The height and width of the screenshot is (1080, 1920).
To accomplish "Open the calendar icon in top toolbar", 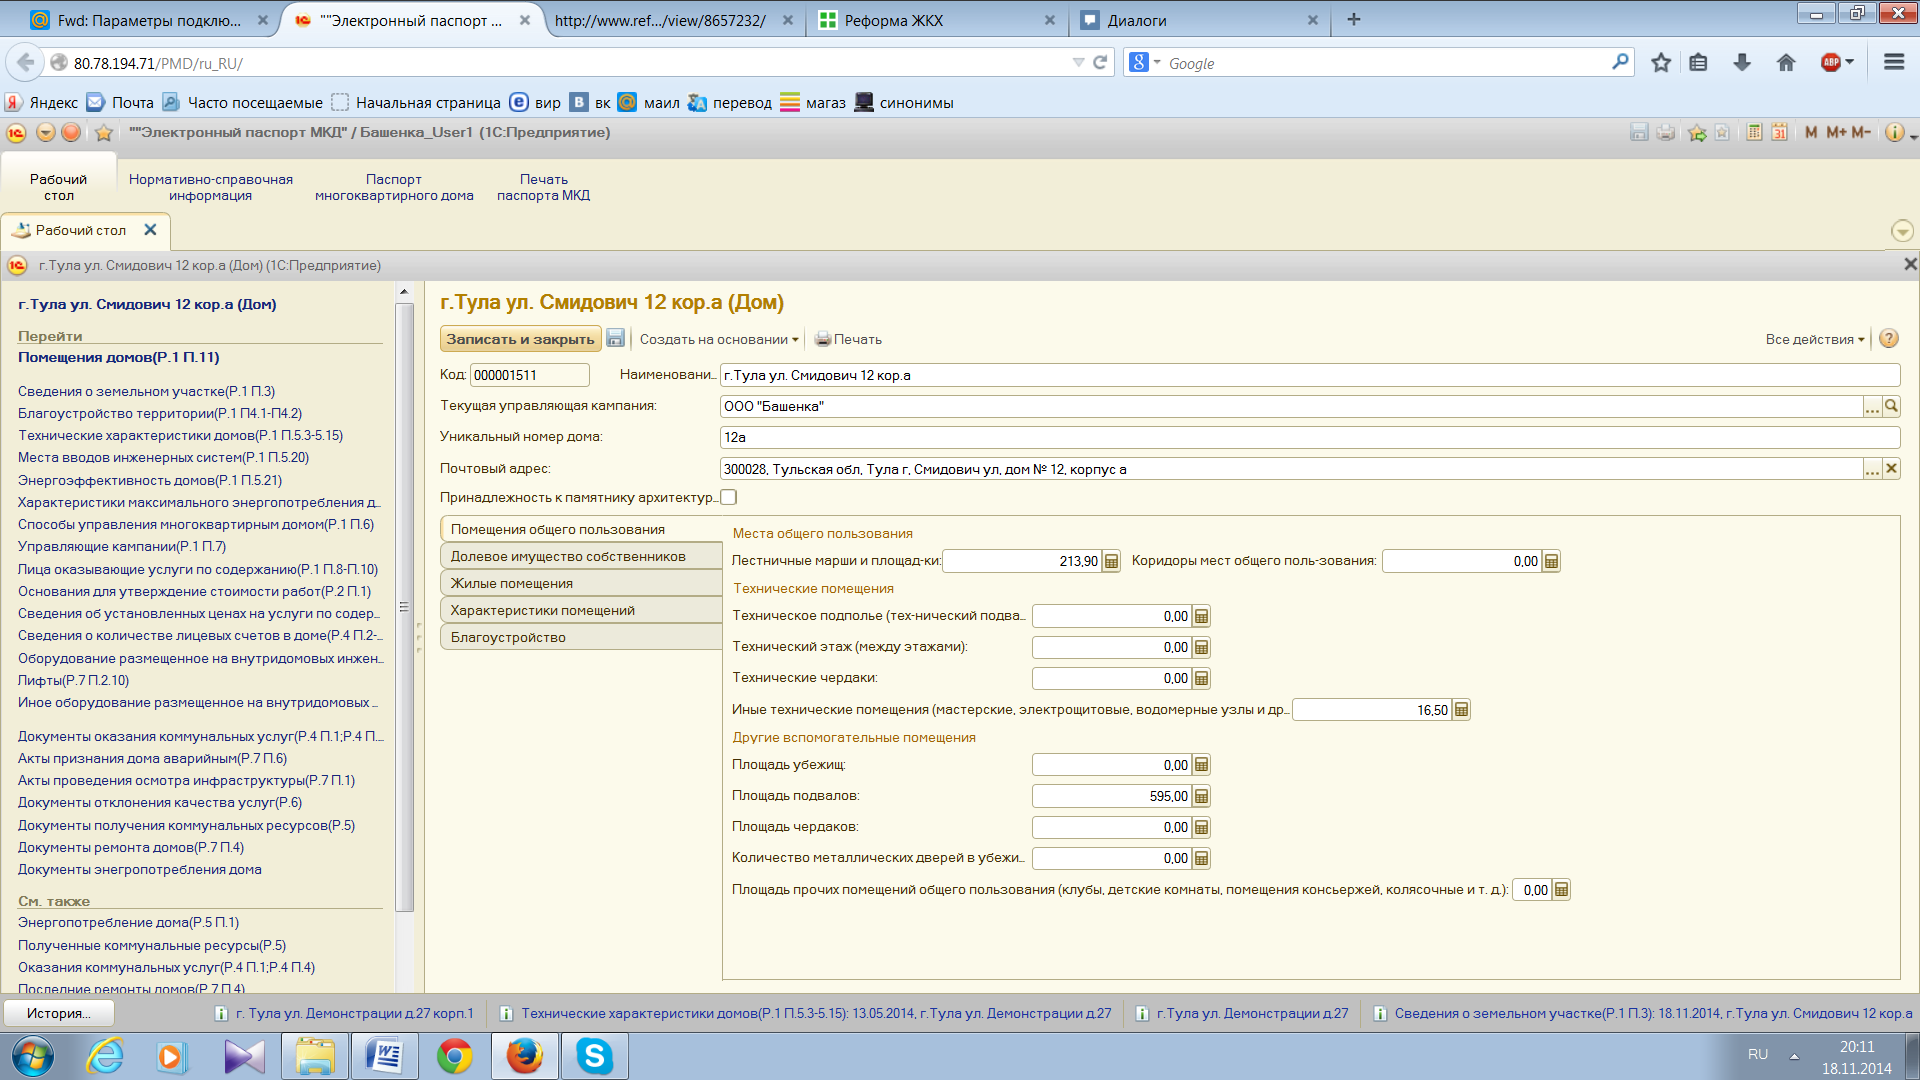I will [1779, 132].
